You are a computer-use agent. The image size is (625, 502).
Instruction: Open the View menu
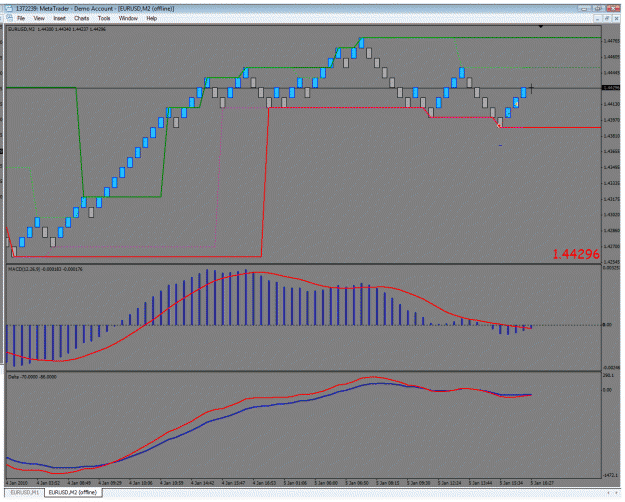[39, 18]
